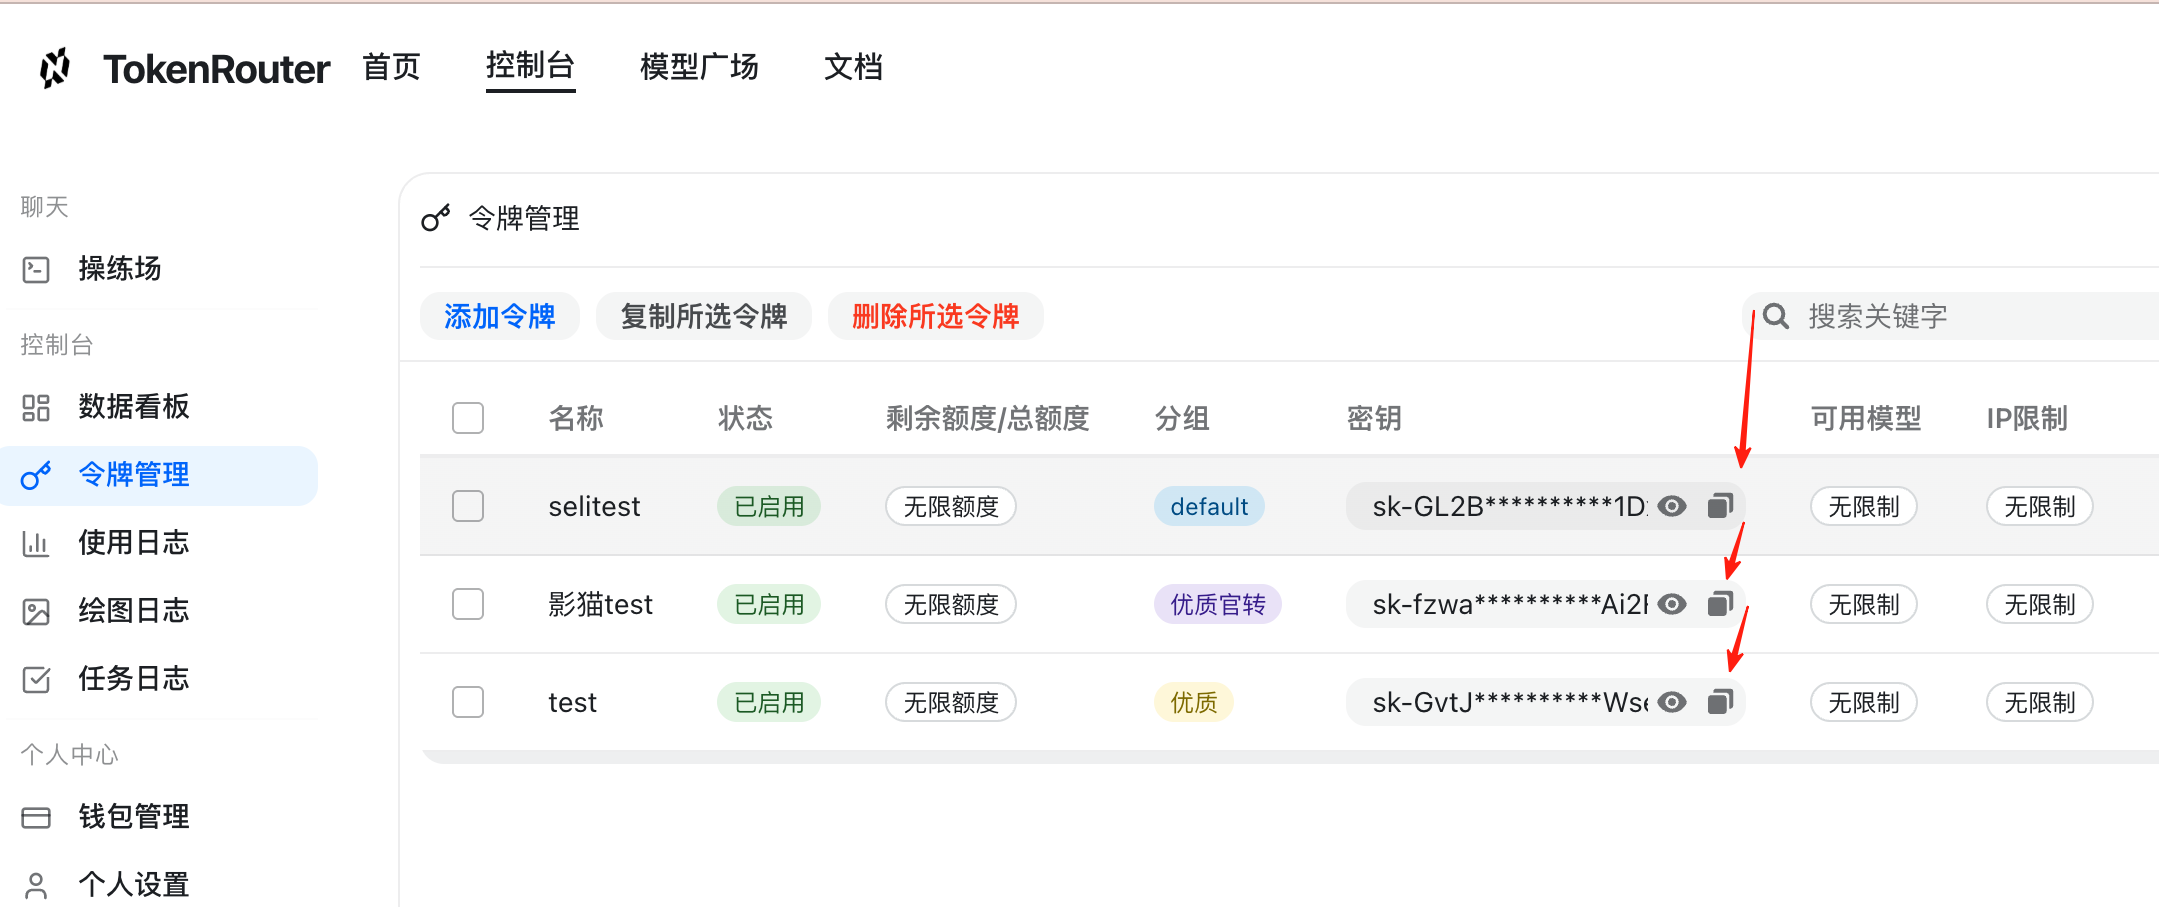
Task: Click the 钱包管理 card icon
Action: 36,817
